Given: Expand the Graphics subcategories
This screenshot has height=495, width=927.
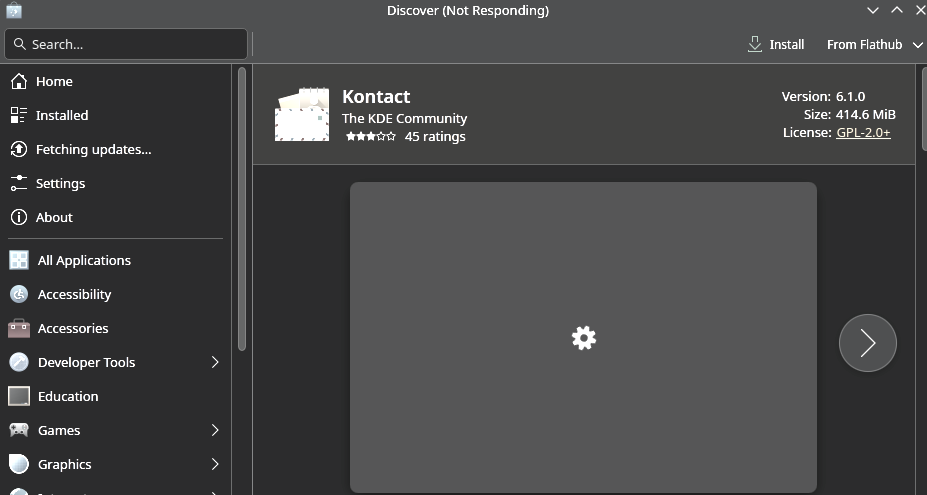Looking at the screenshot, I should 215,464.
